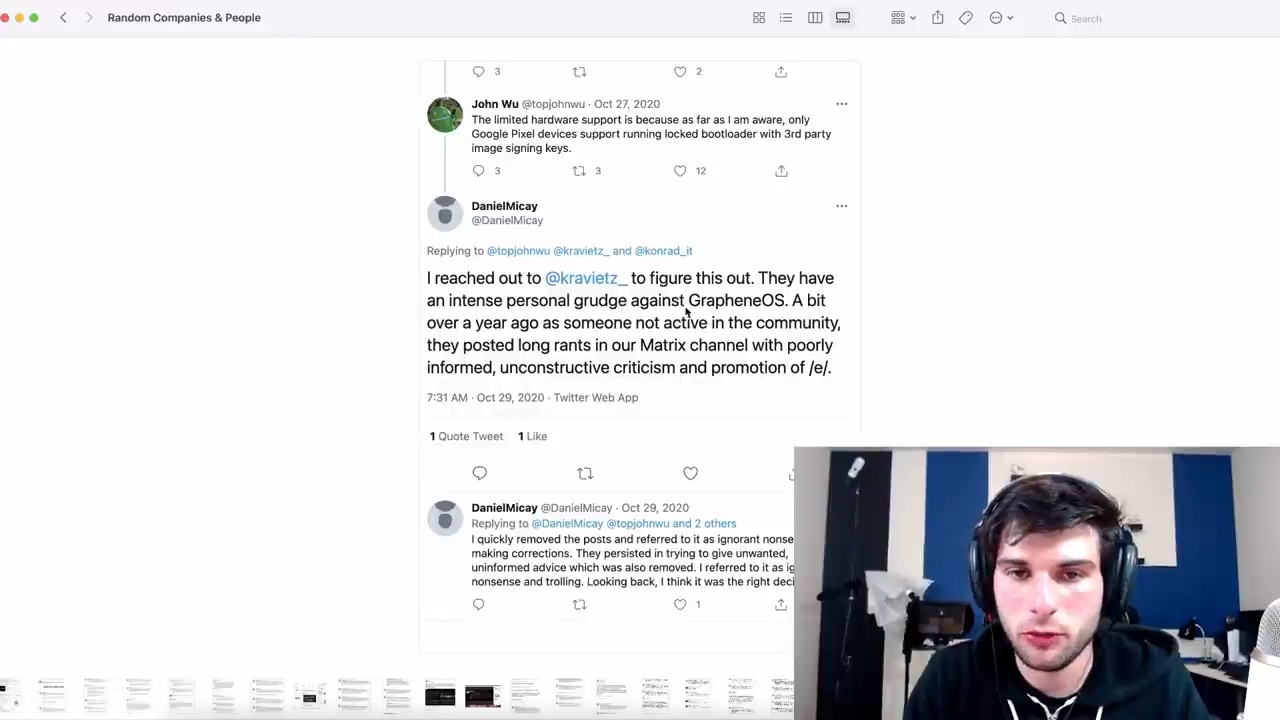
Task: Go back with the left chevron
Action: point(63,18)
